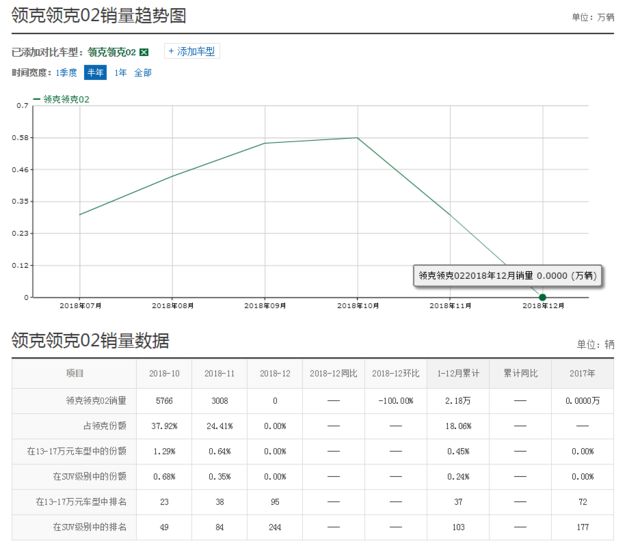Click the ranking 38 cell
Image resolution: width=640 pixels, height=552 pixels.
pyautogui.click(x=220, y=502)
